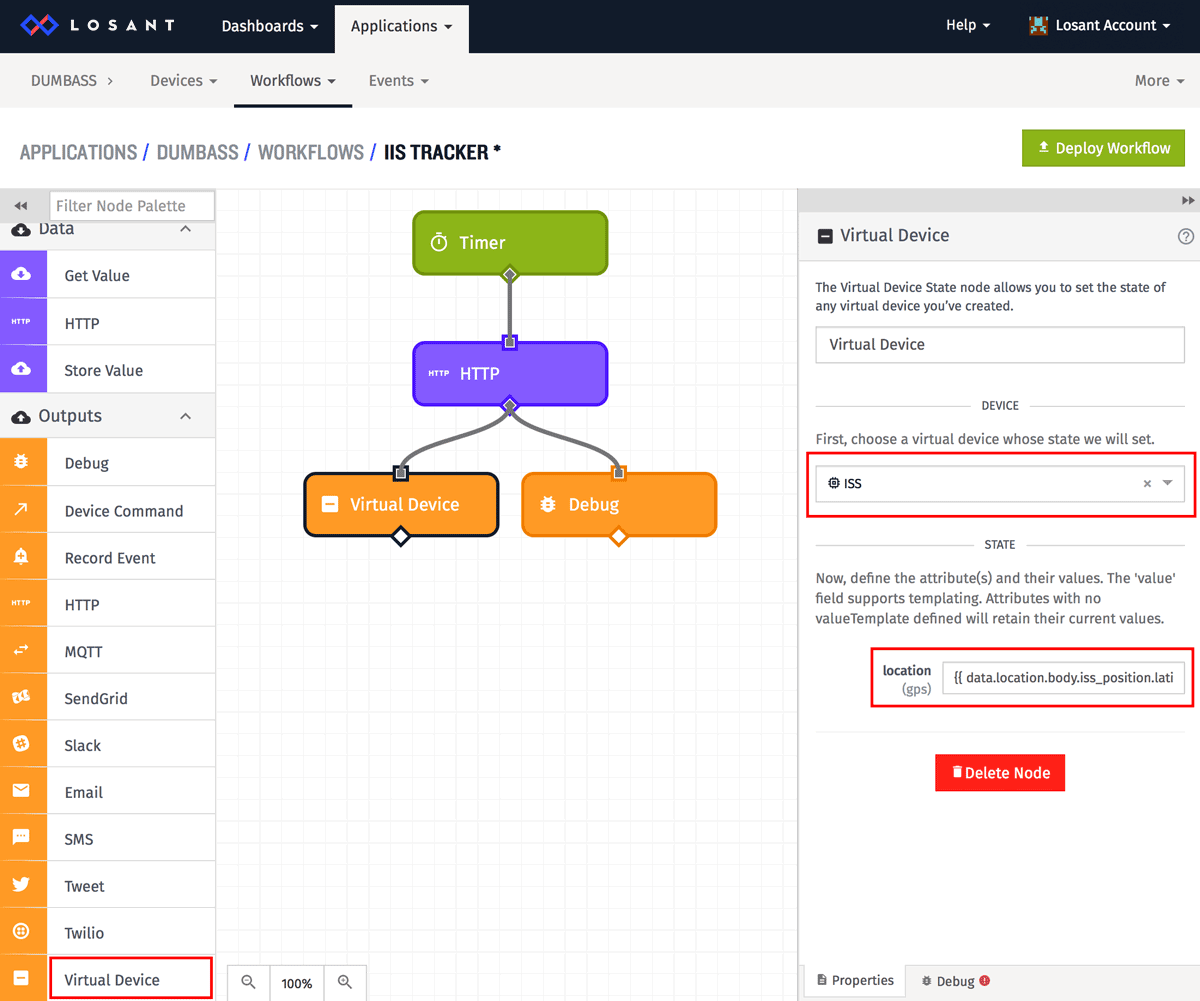This screenshot has height=1001, width=1200.
Task: Click the Debug bug icon in palette
Action: pyautogui.click(x=21, y=463)
